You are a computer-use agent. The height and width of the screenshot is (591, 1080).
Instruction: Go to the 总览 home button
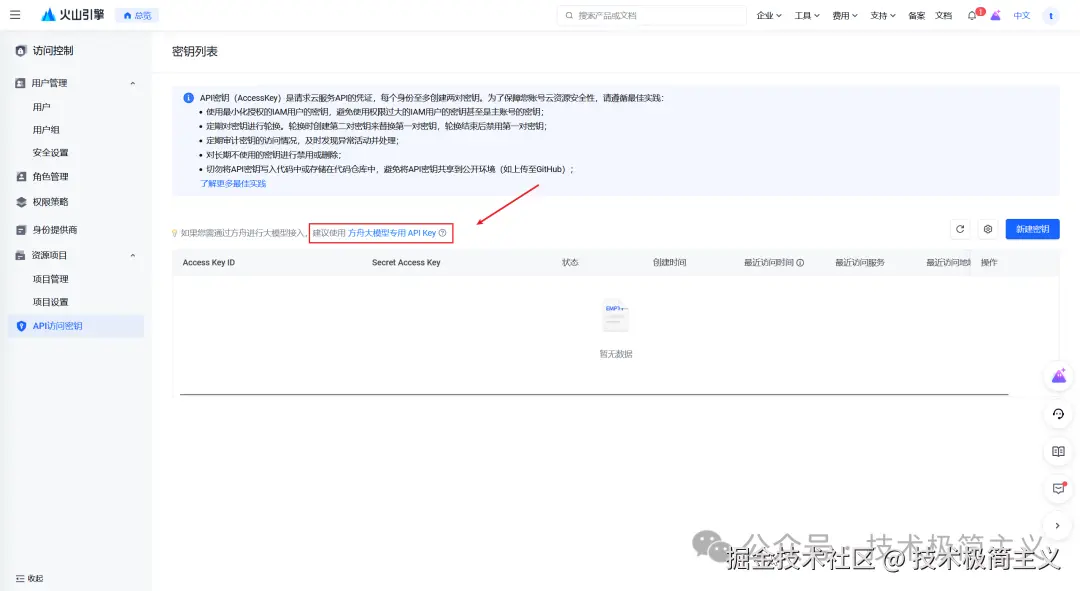(x=137, y=15)
